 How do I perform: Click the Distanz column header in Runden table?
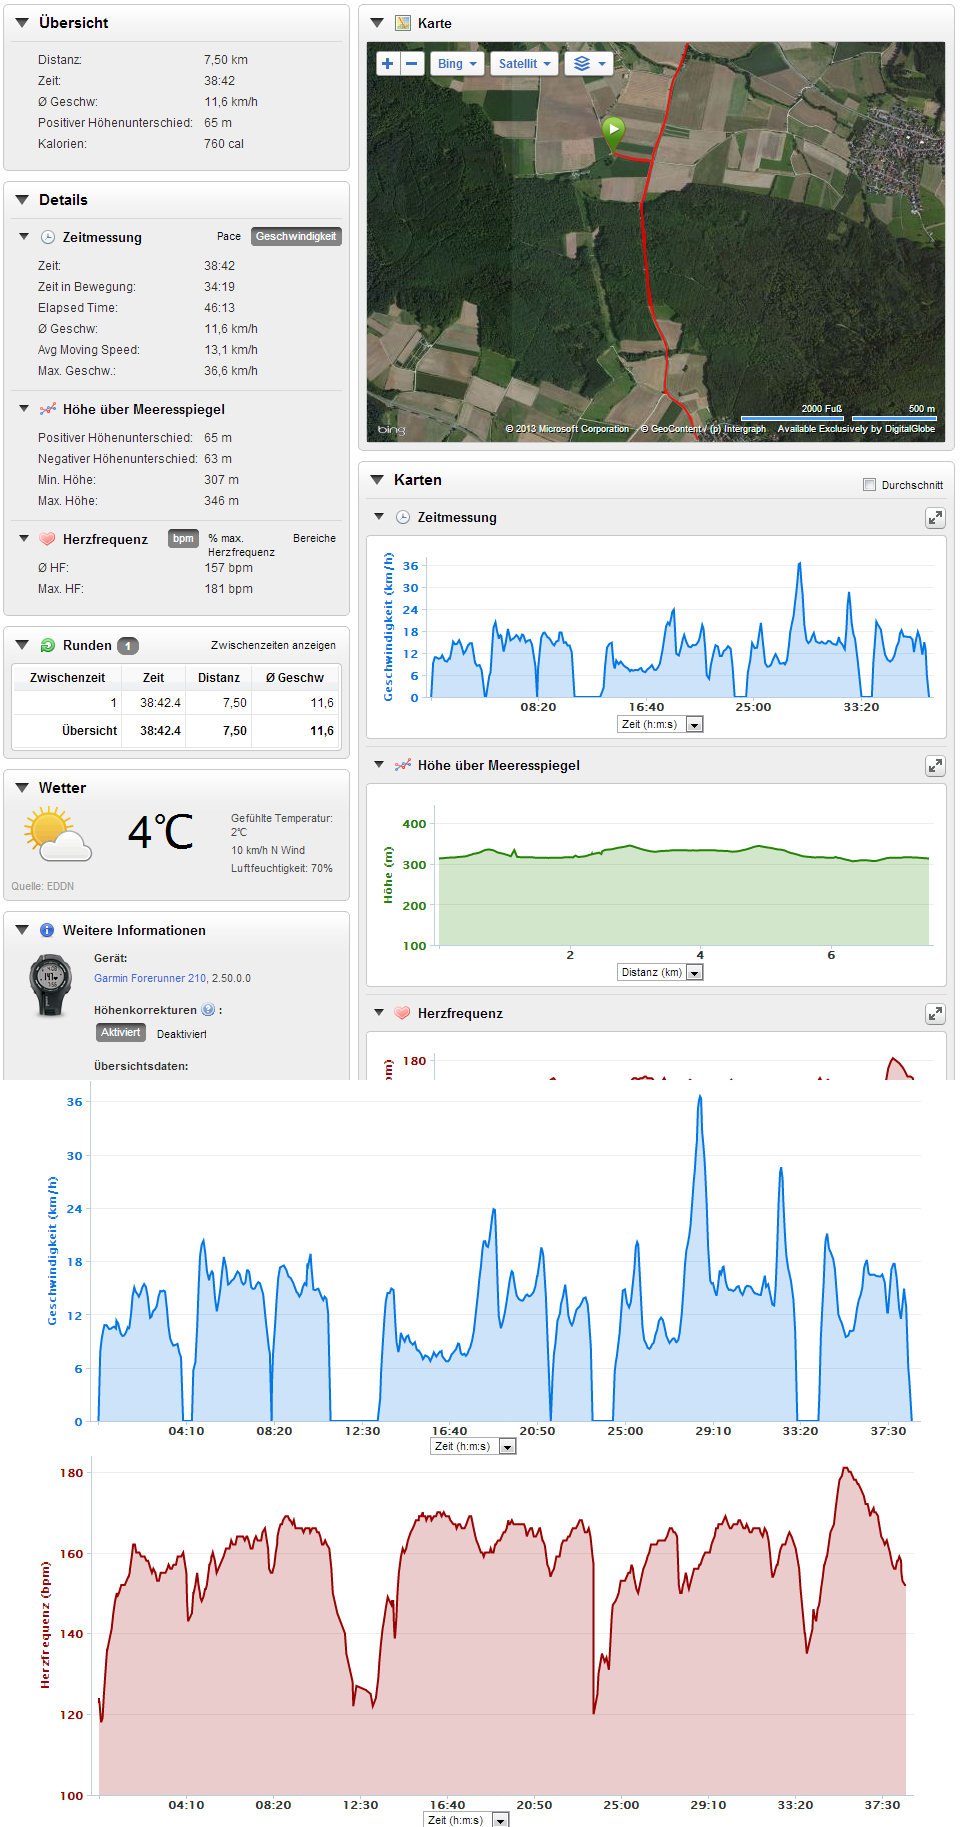coord(218,677)
